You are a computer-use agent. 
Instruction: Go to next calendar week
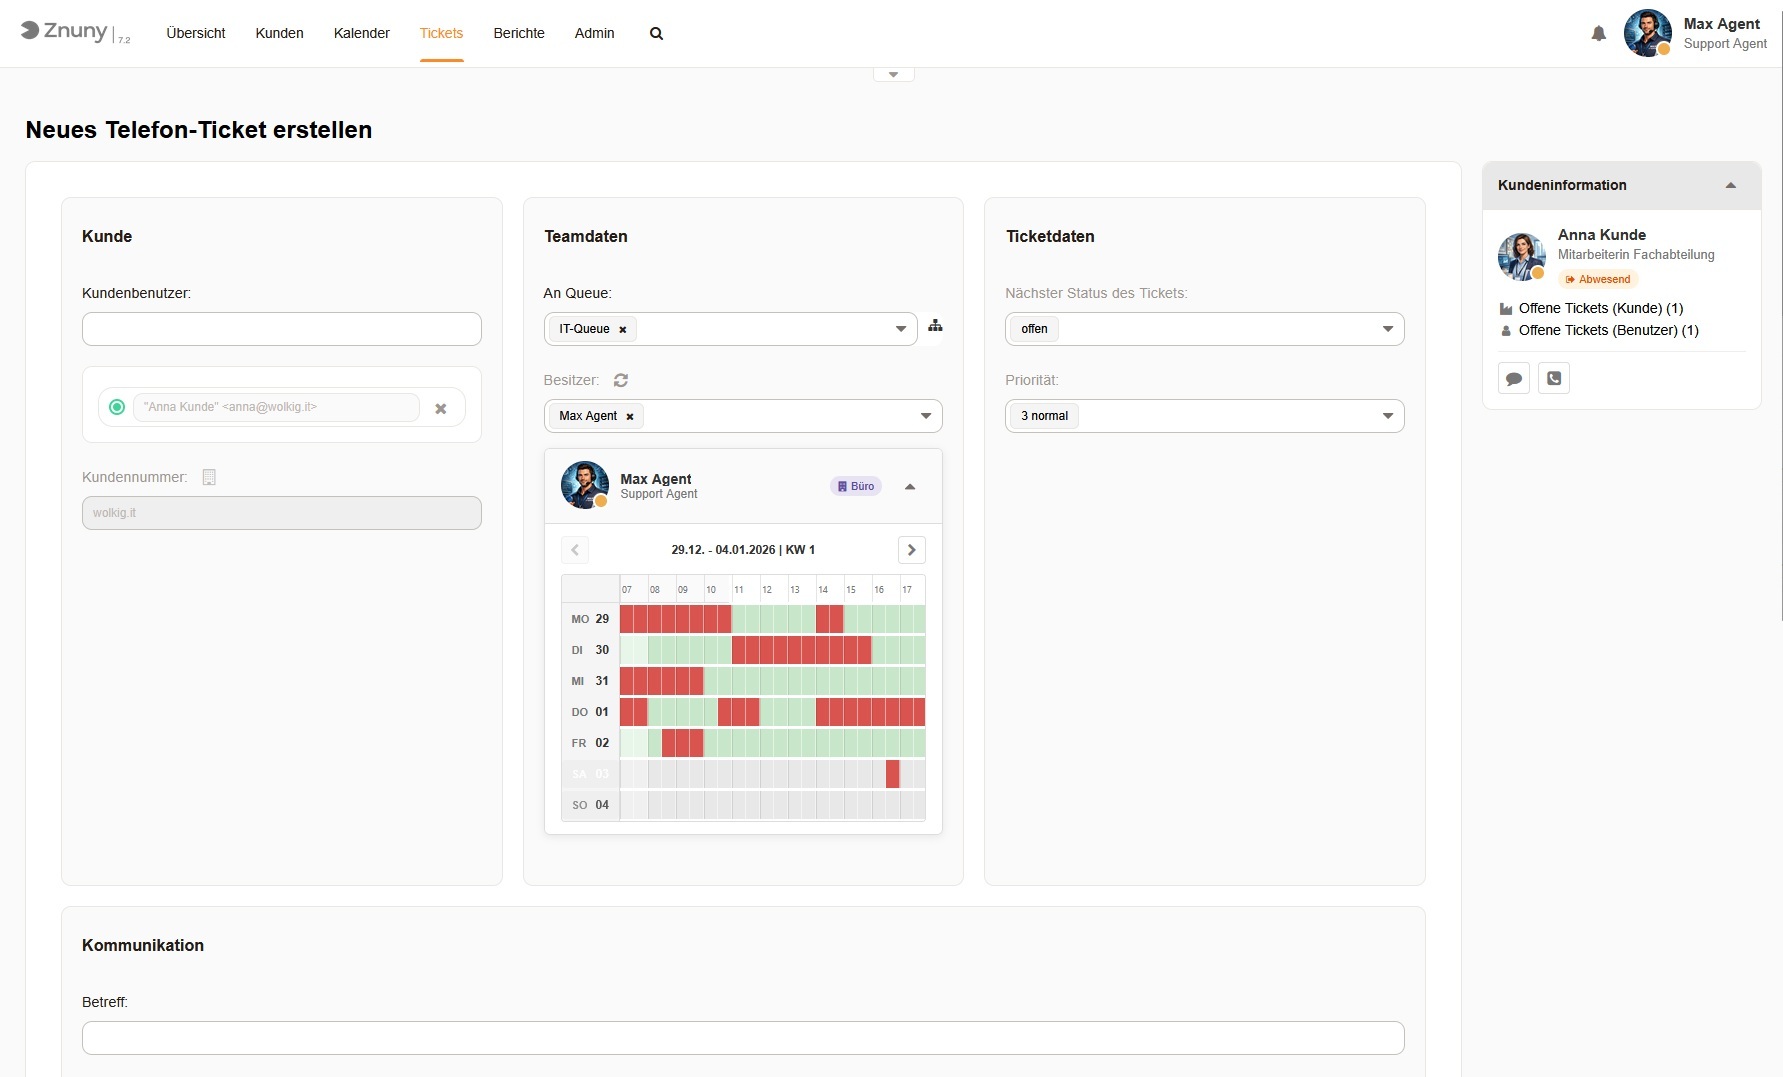point(911,550)
